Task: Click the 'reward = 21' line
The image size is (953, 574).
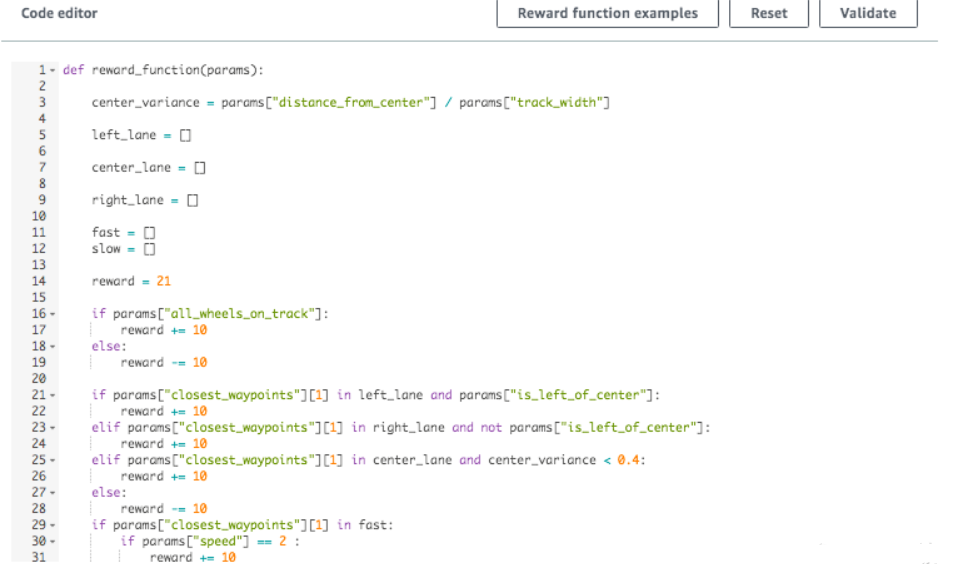Action: click(x=131, y=281)
